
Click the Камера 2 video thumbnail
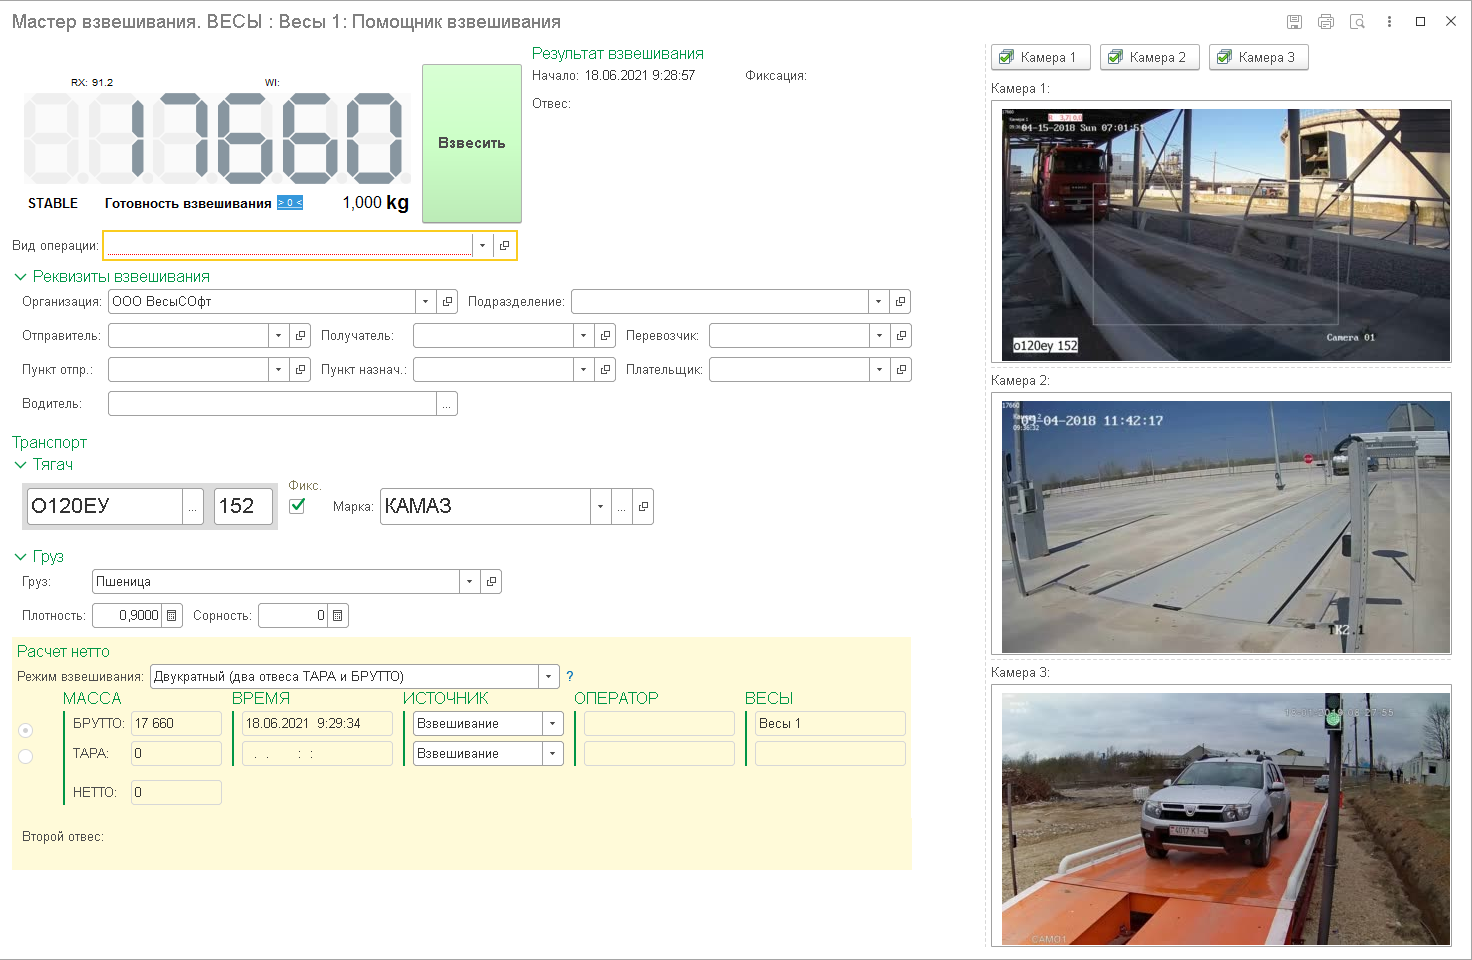tap(1225, 527)
